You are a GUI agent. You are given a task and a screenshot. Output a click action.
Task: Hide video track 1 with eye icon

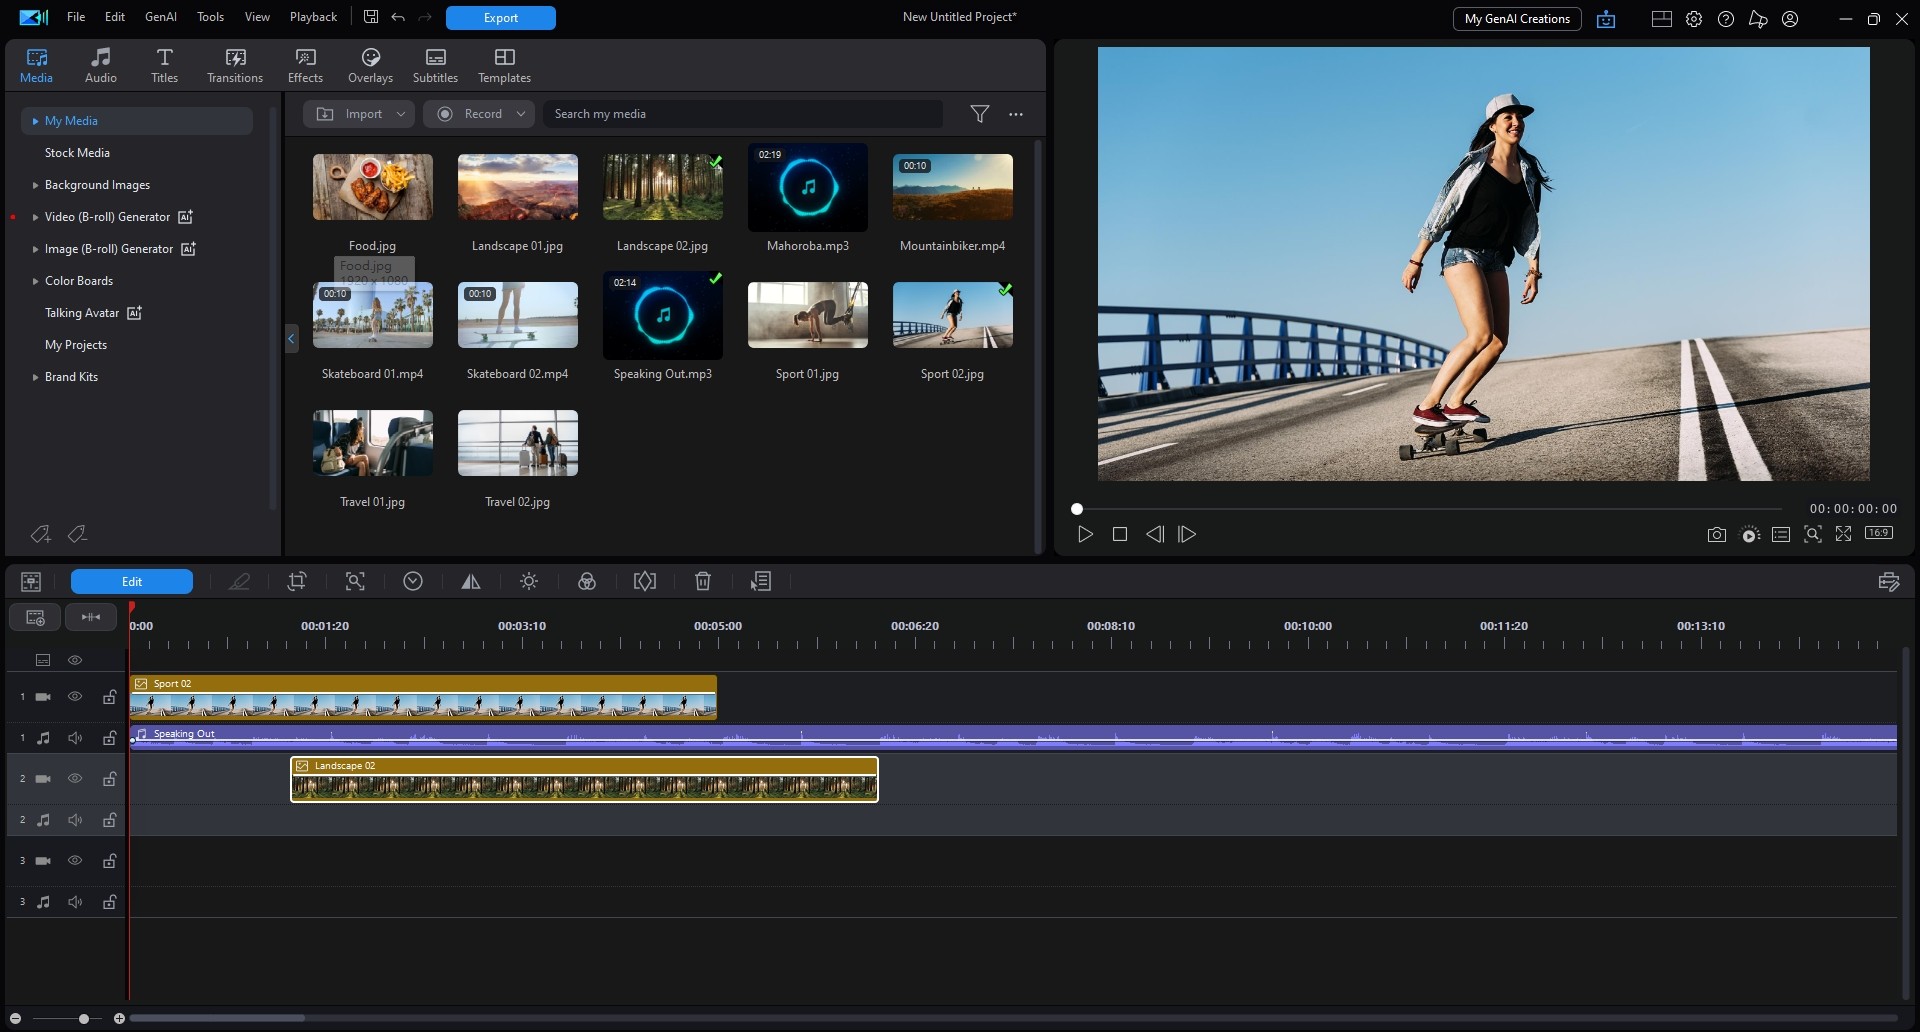coord(75,697)
